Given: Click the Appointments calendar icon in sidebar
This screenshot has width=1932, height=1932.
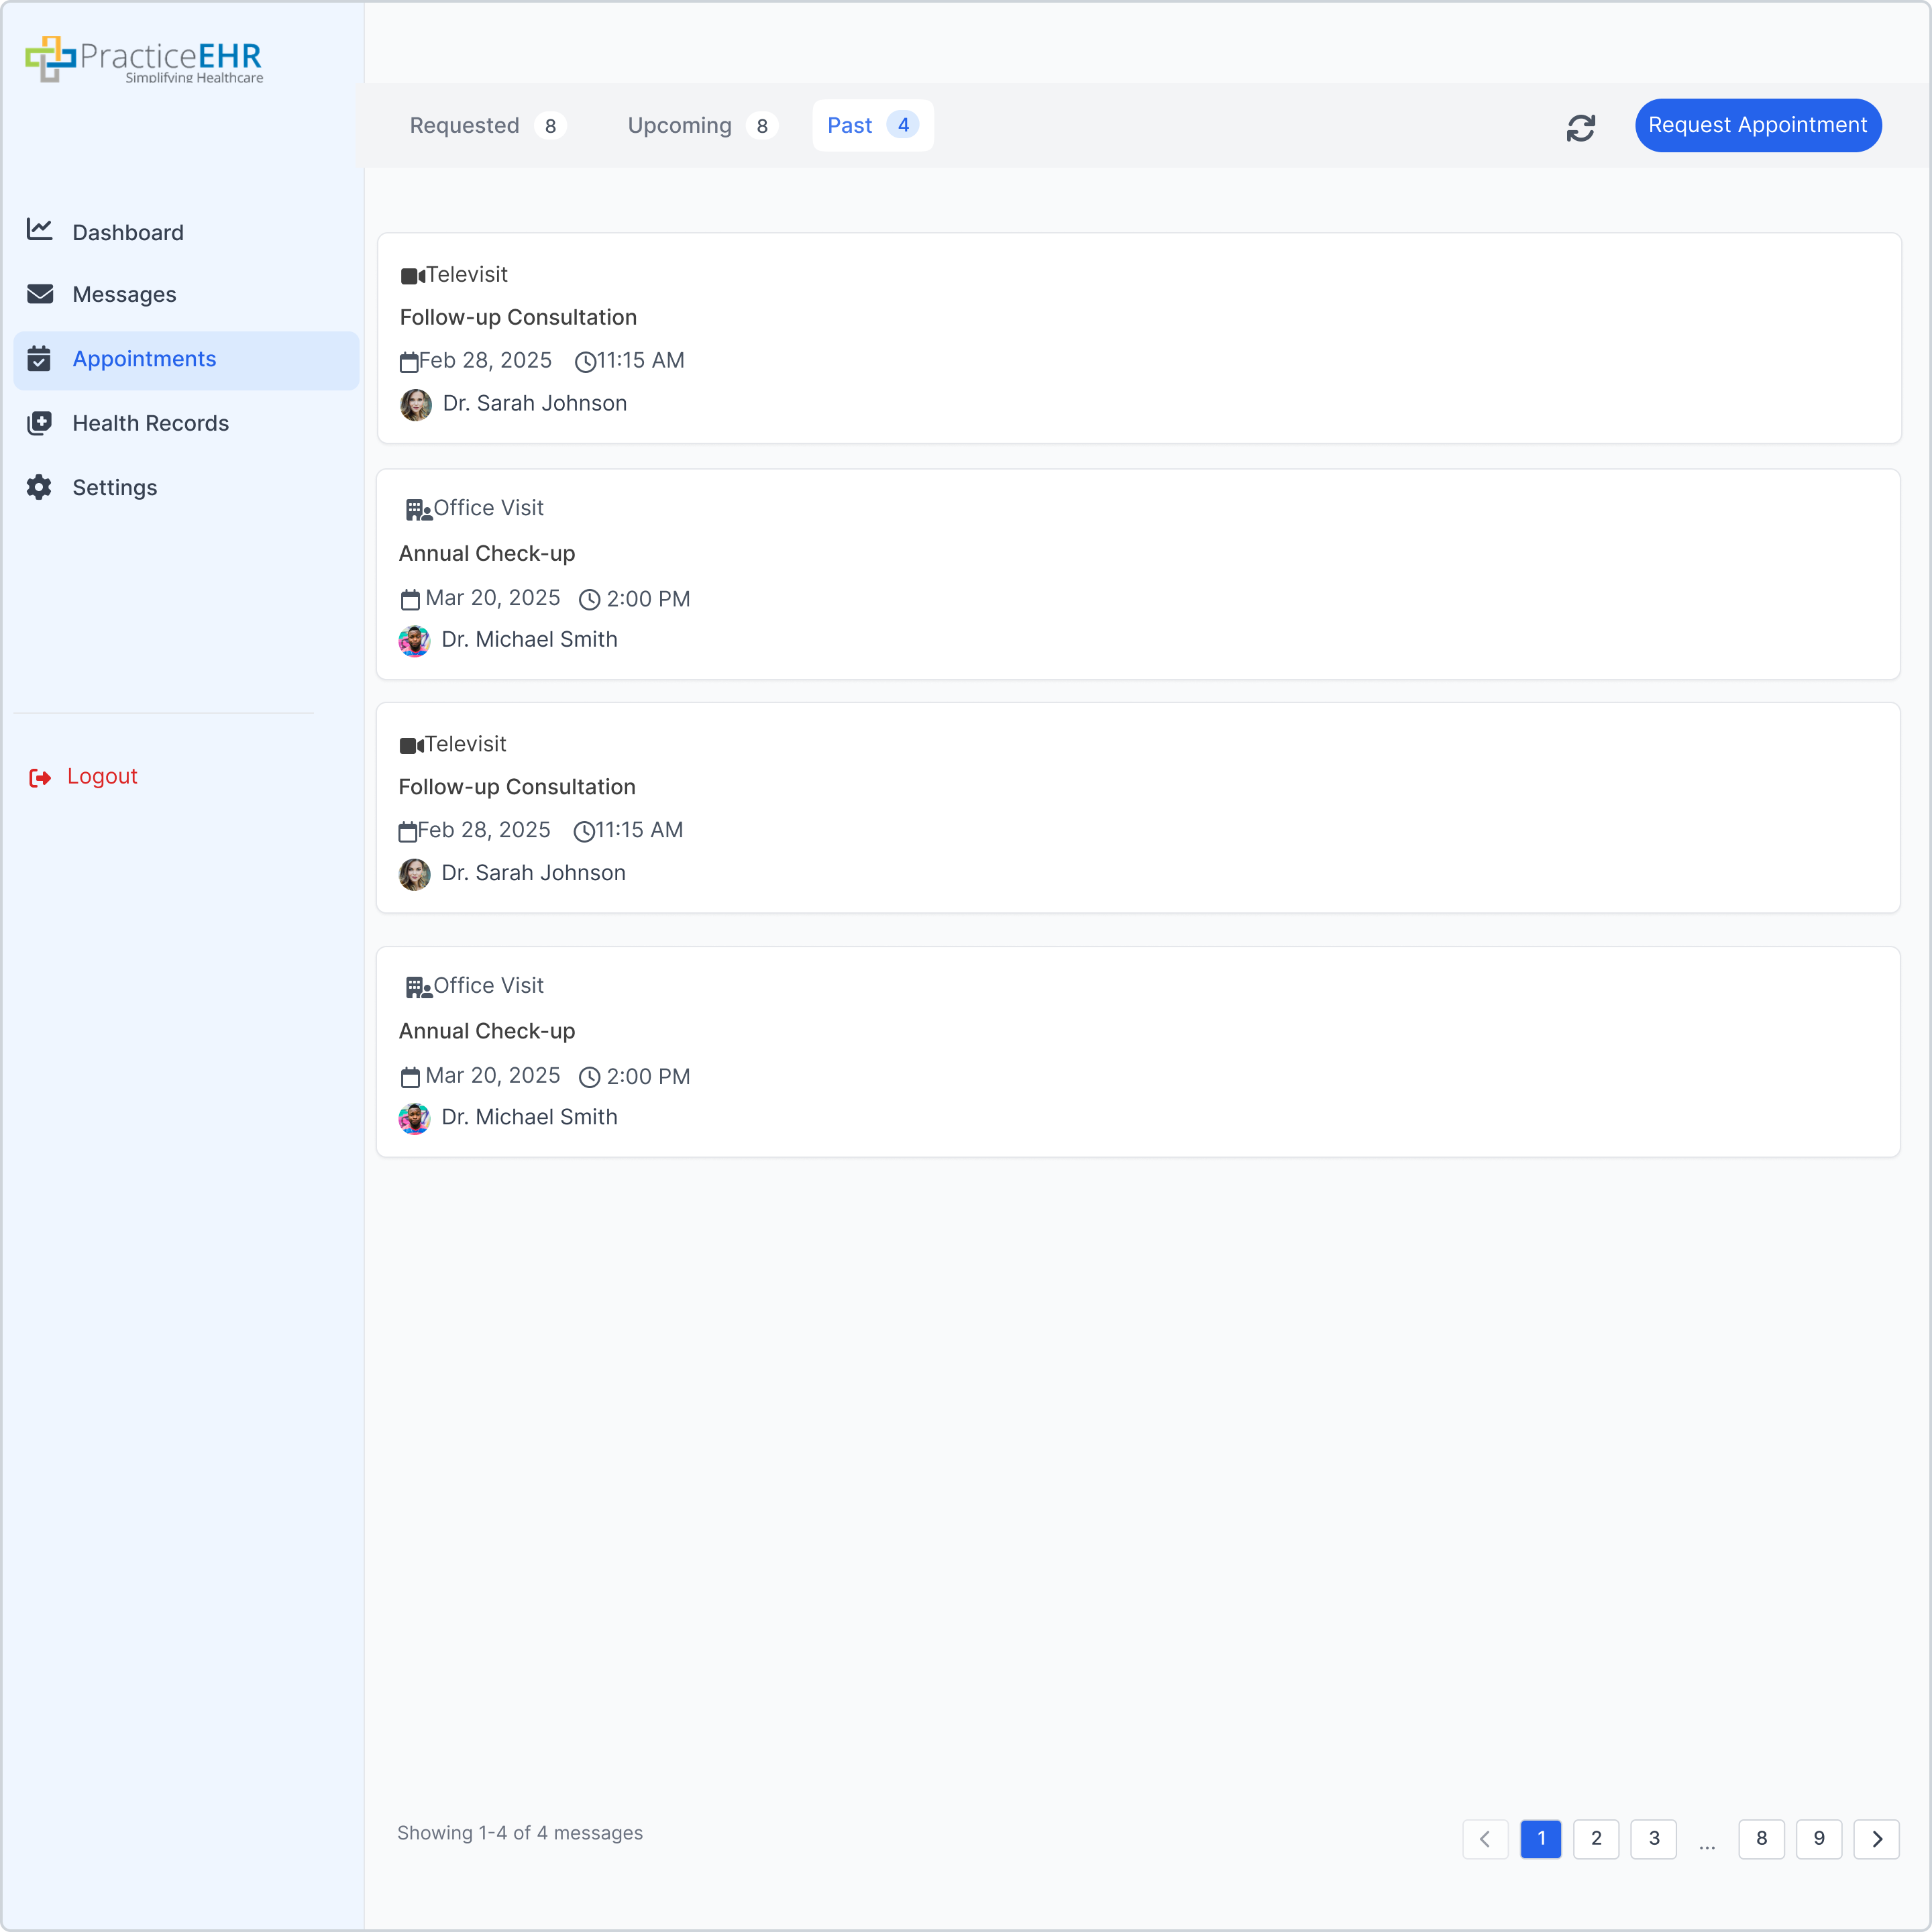Looking at the screenshot, I should point(40,359).
